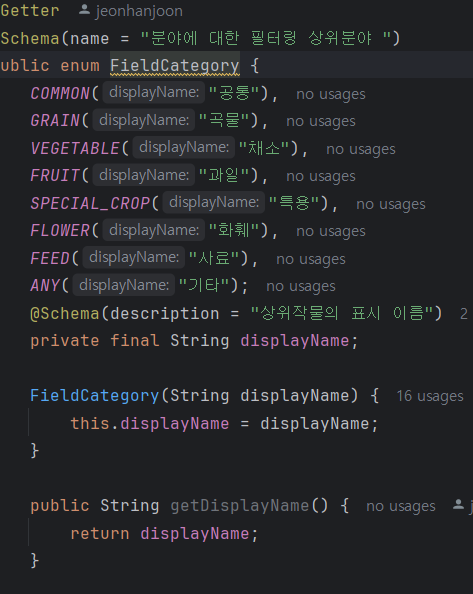Click the string literal "채소"
Screen dimensions: 473x594
pyautogui.click(x=264, y=148)
